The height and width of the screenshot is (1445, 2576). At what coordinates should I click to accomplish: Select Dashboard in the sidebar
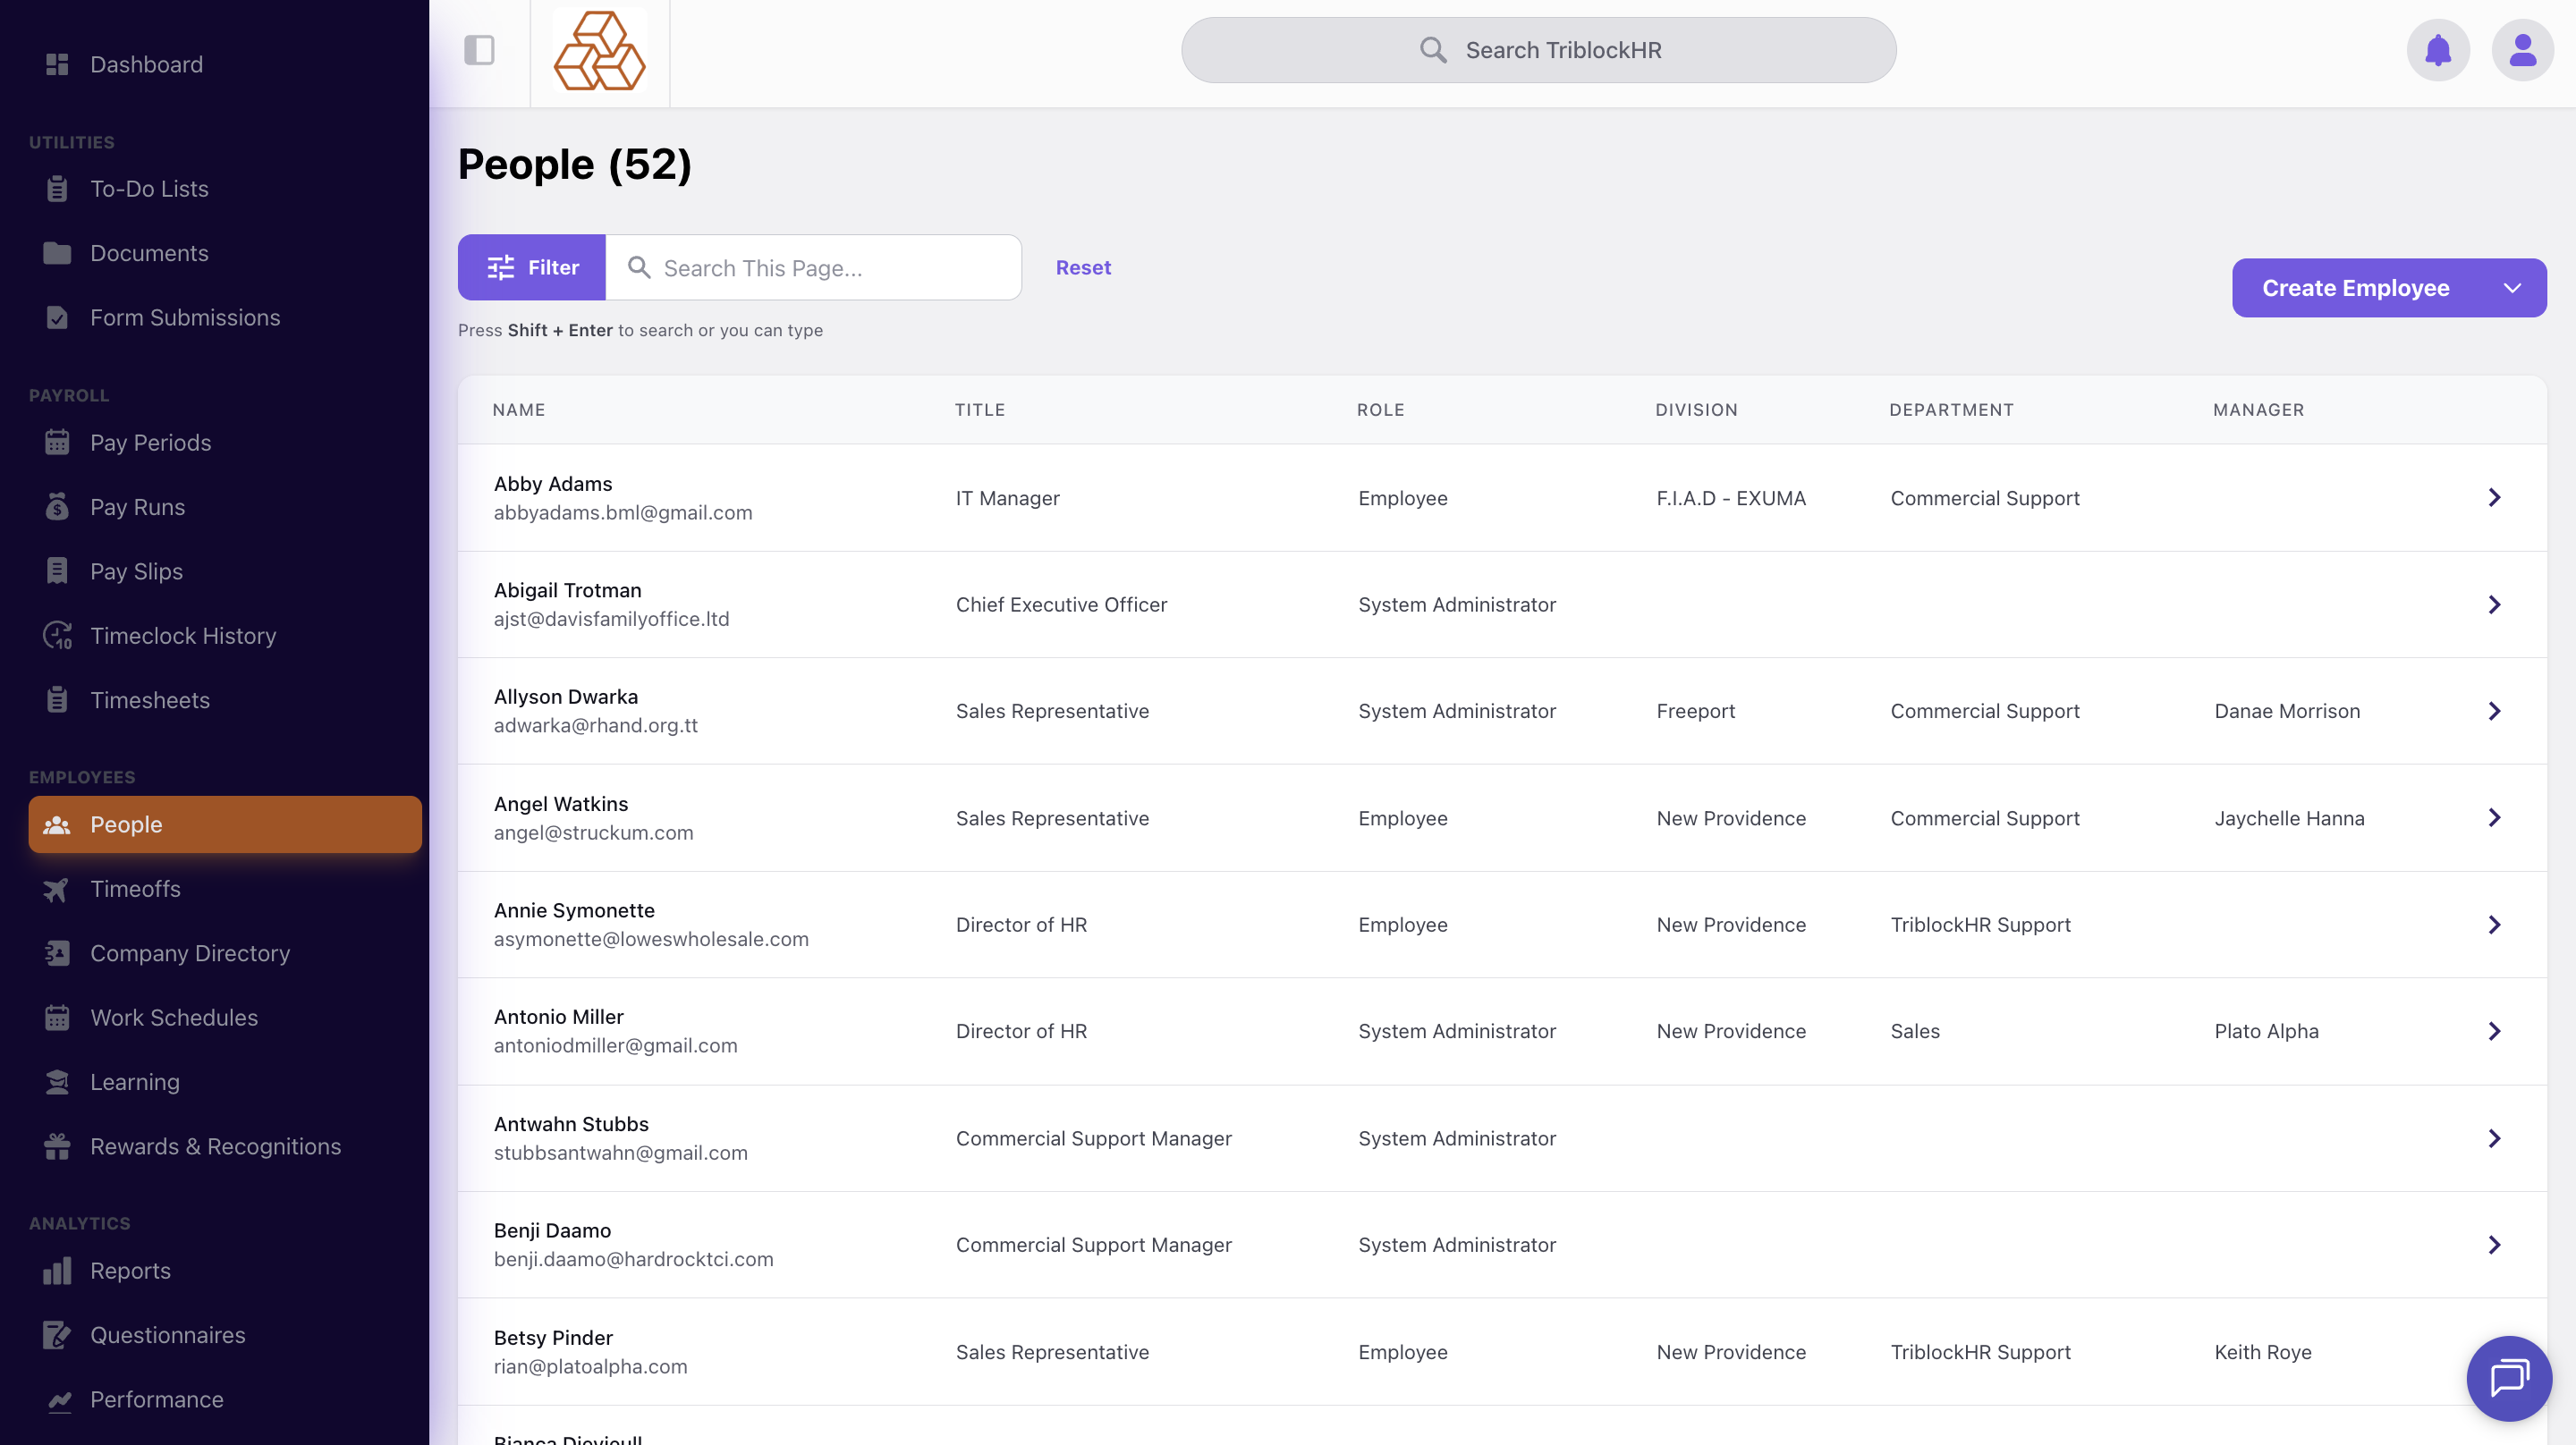(146, 64)
